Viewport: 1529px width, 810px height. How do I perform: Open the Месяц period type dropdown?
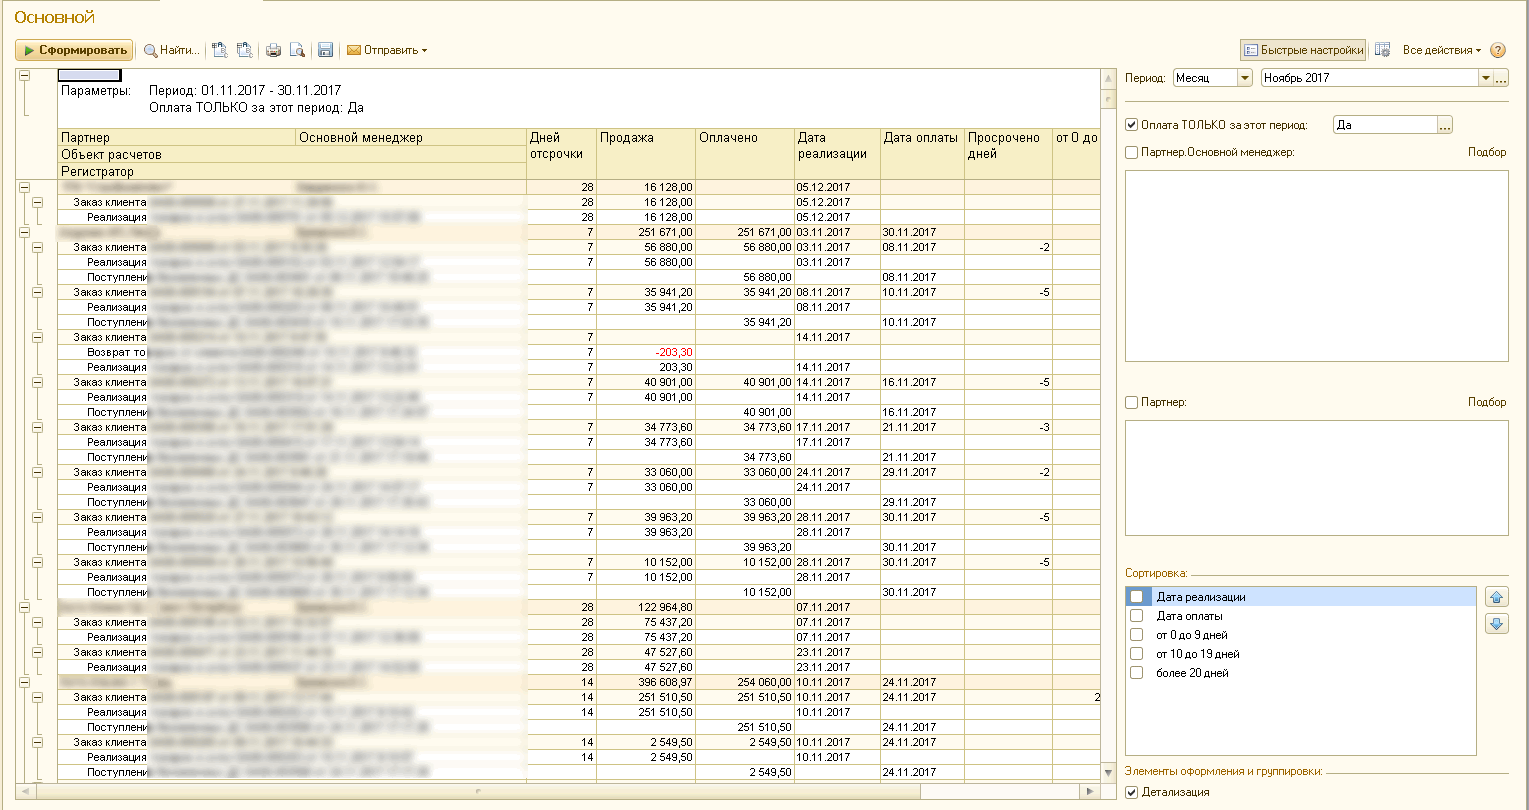(1245, 78)
